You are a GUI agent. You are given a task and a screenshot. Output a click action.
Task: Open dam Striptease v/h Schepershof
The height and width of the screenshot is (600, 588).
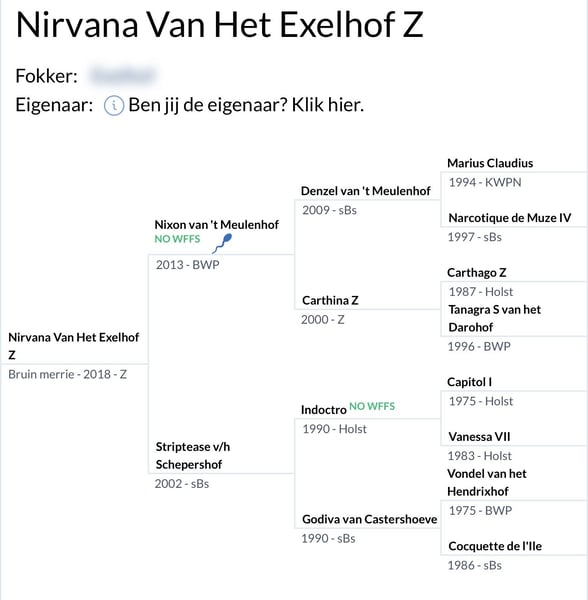click(193, 455)
